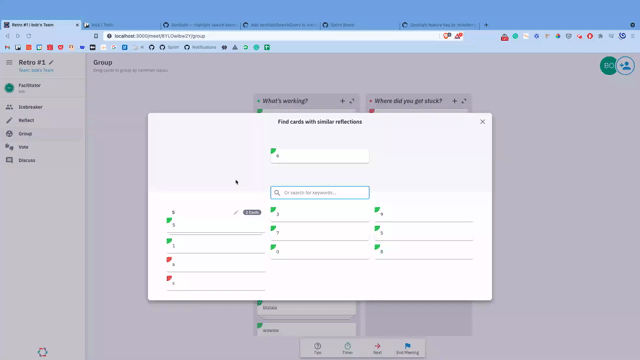Select the green card labeled 0
The height and width of the screenshot is (360, 640).
point(320,251)
